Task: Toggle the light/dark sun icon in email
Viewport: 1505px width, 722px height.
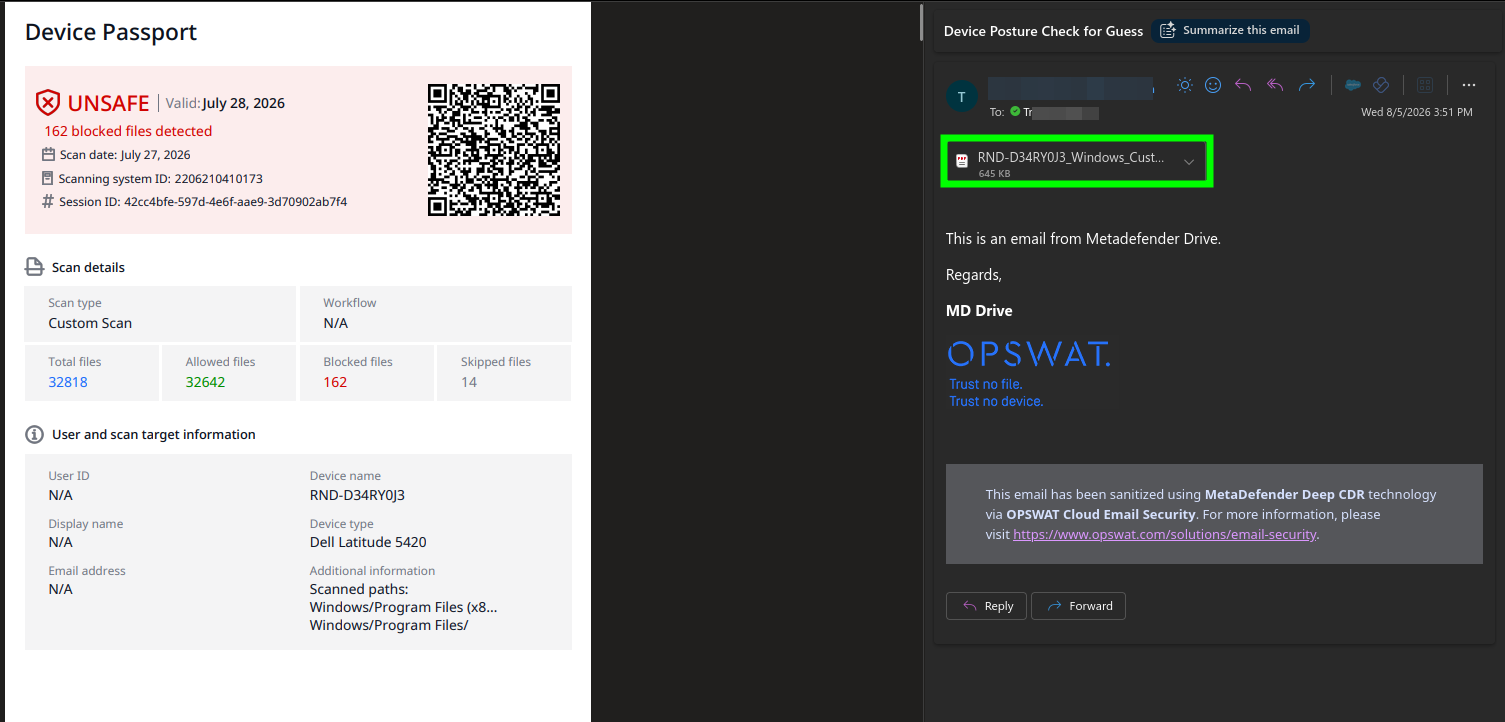Action: click(x=1185, y=86)
